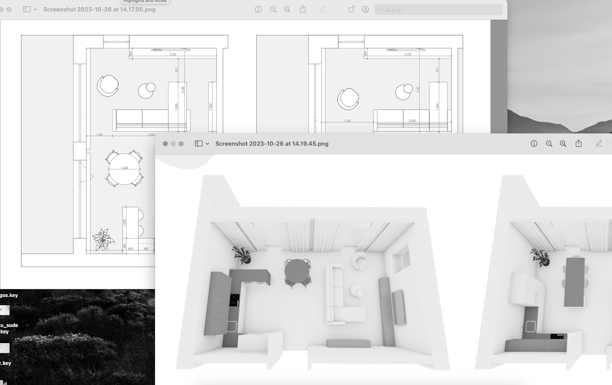Click the Info icon in the 14.19.45 window

tap(534, 144)
